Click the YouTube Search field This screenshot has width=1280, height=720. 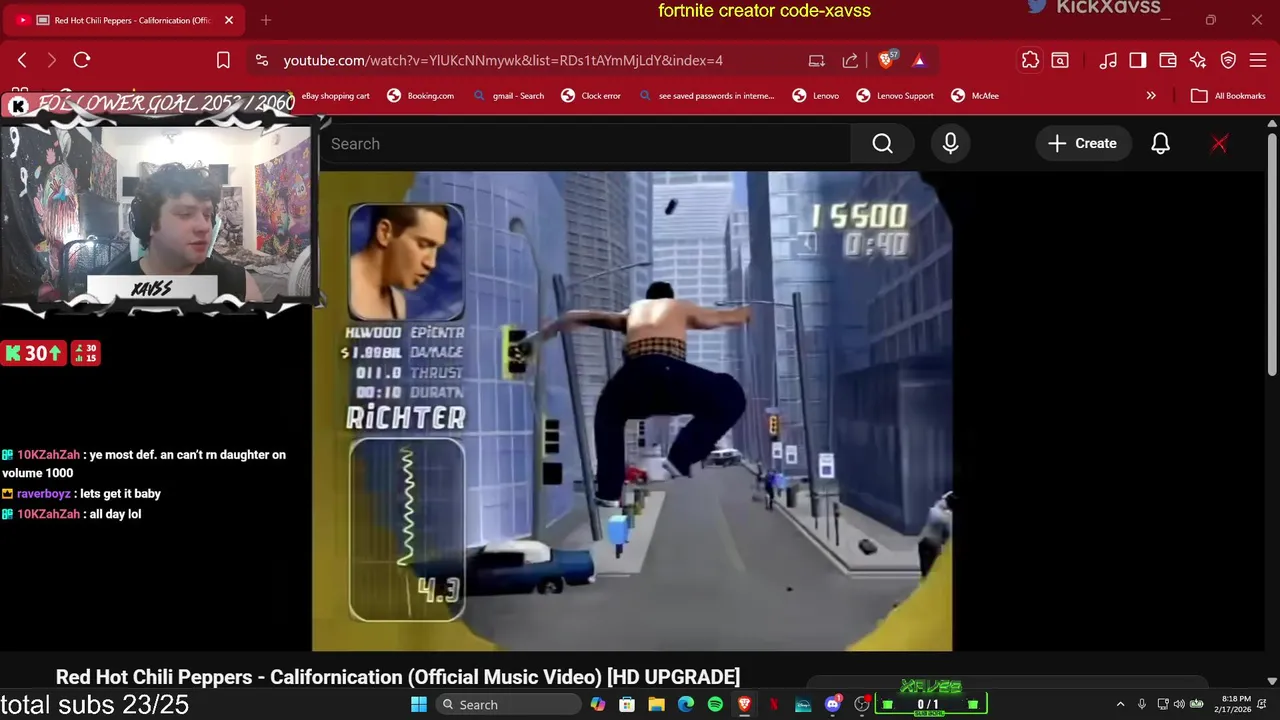point(585,144)
